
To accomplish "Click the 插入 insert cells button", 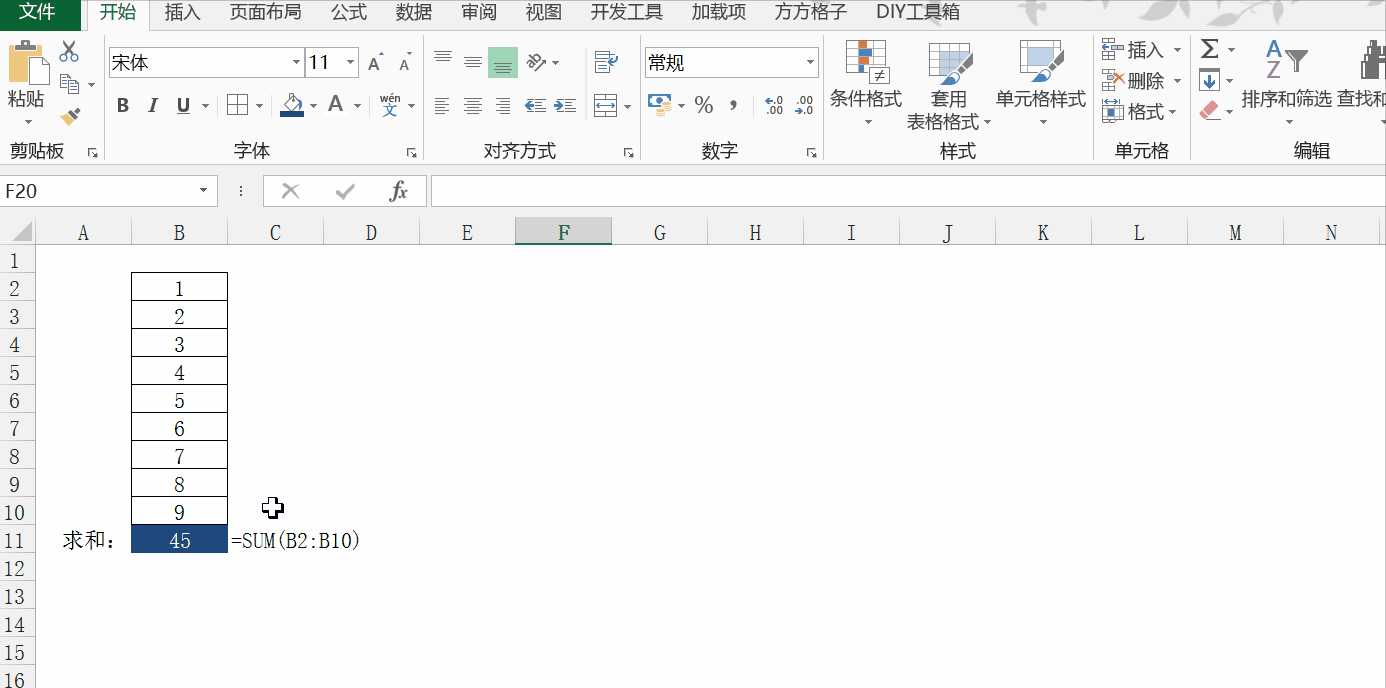I will click(x=1141, y=49).
